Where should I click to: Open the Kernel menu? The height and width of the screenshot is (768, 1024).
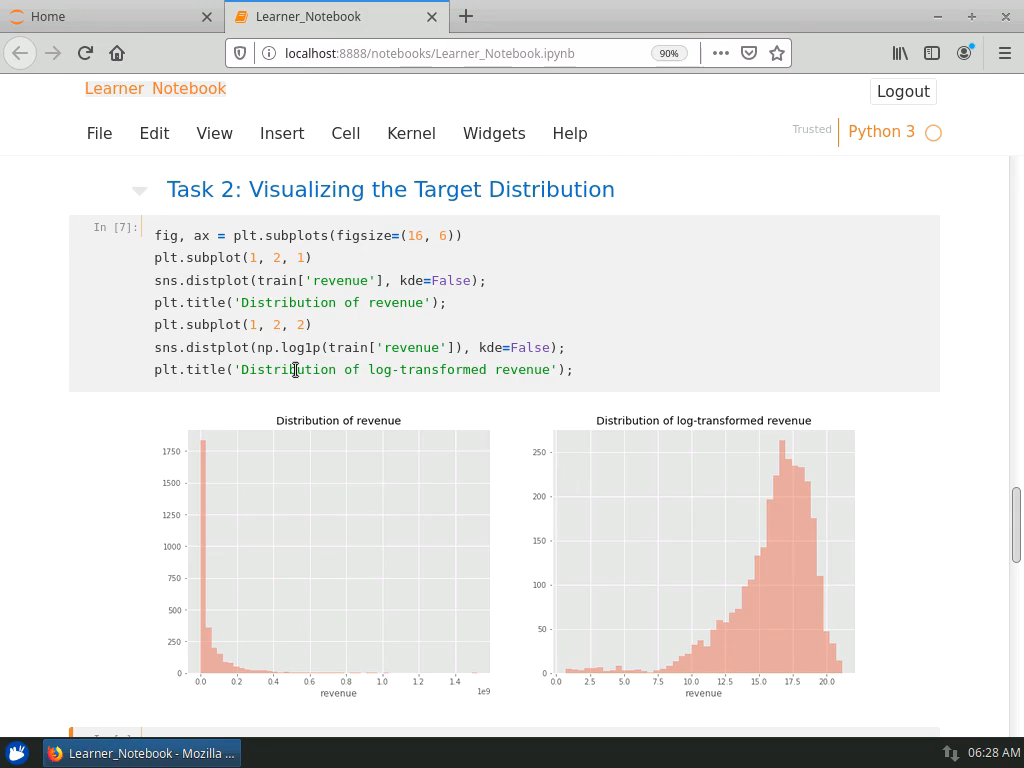pos(411,133)
